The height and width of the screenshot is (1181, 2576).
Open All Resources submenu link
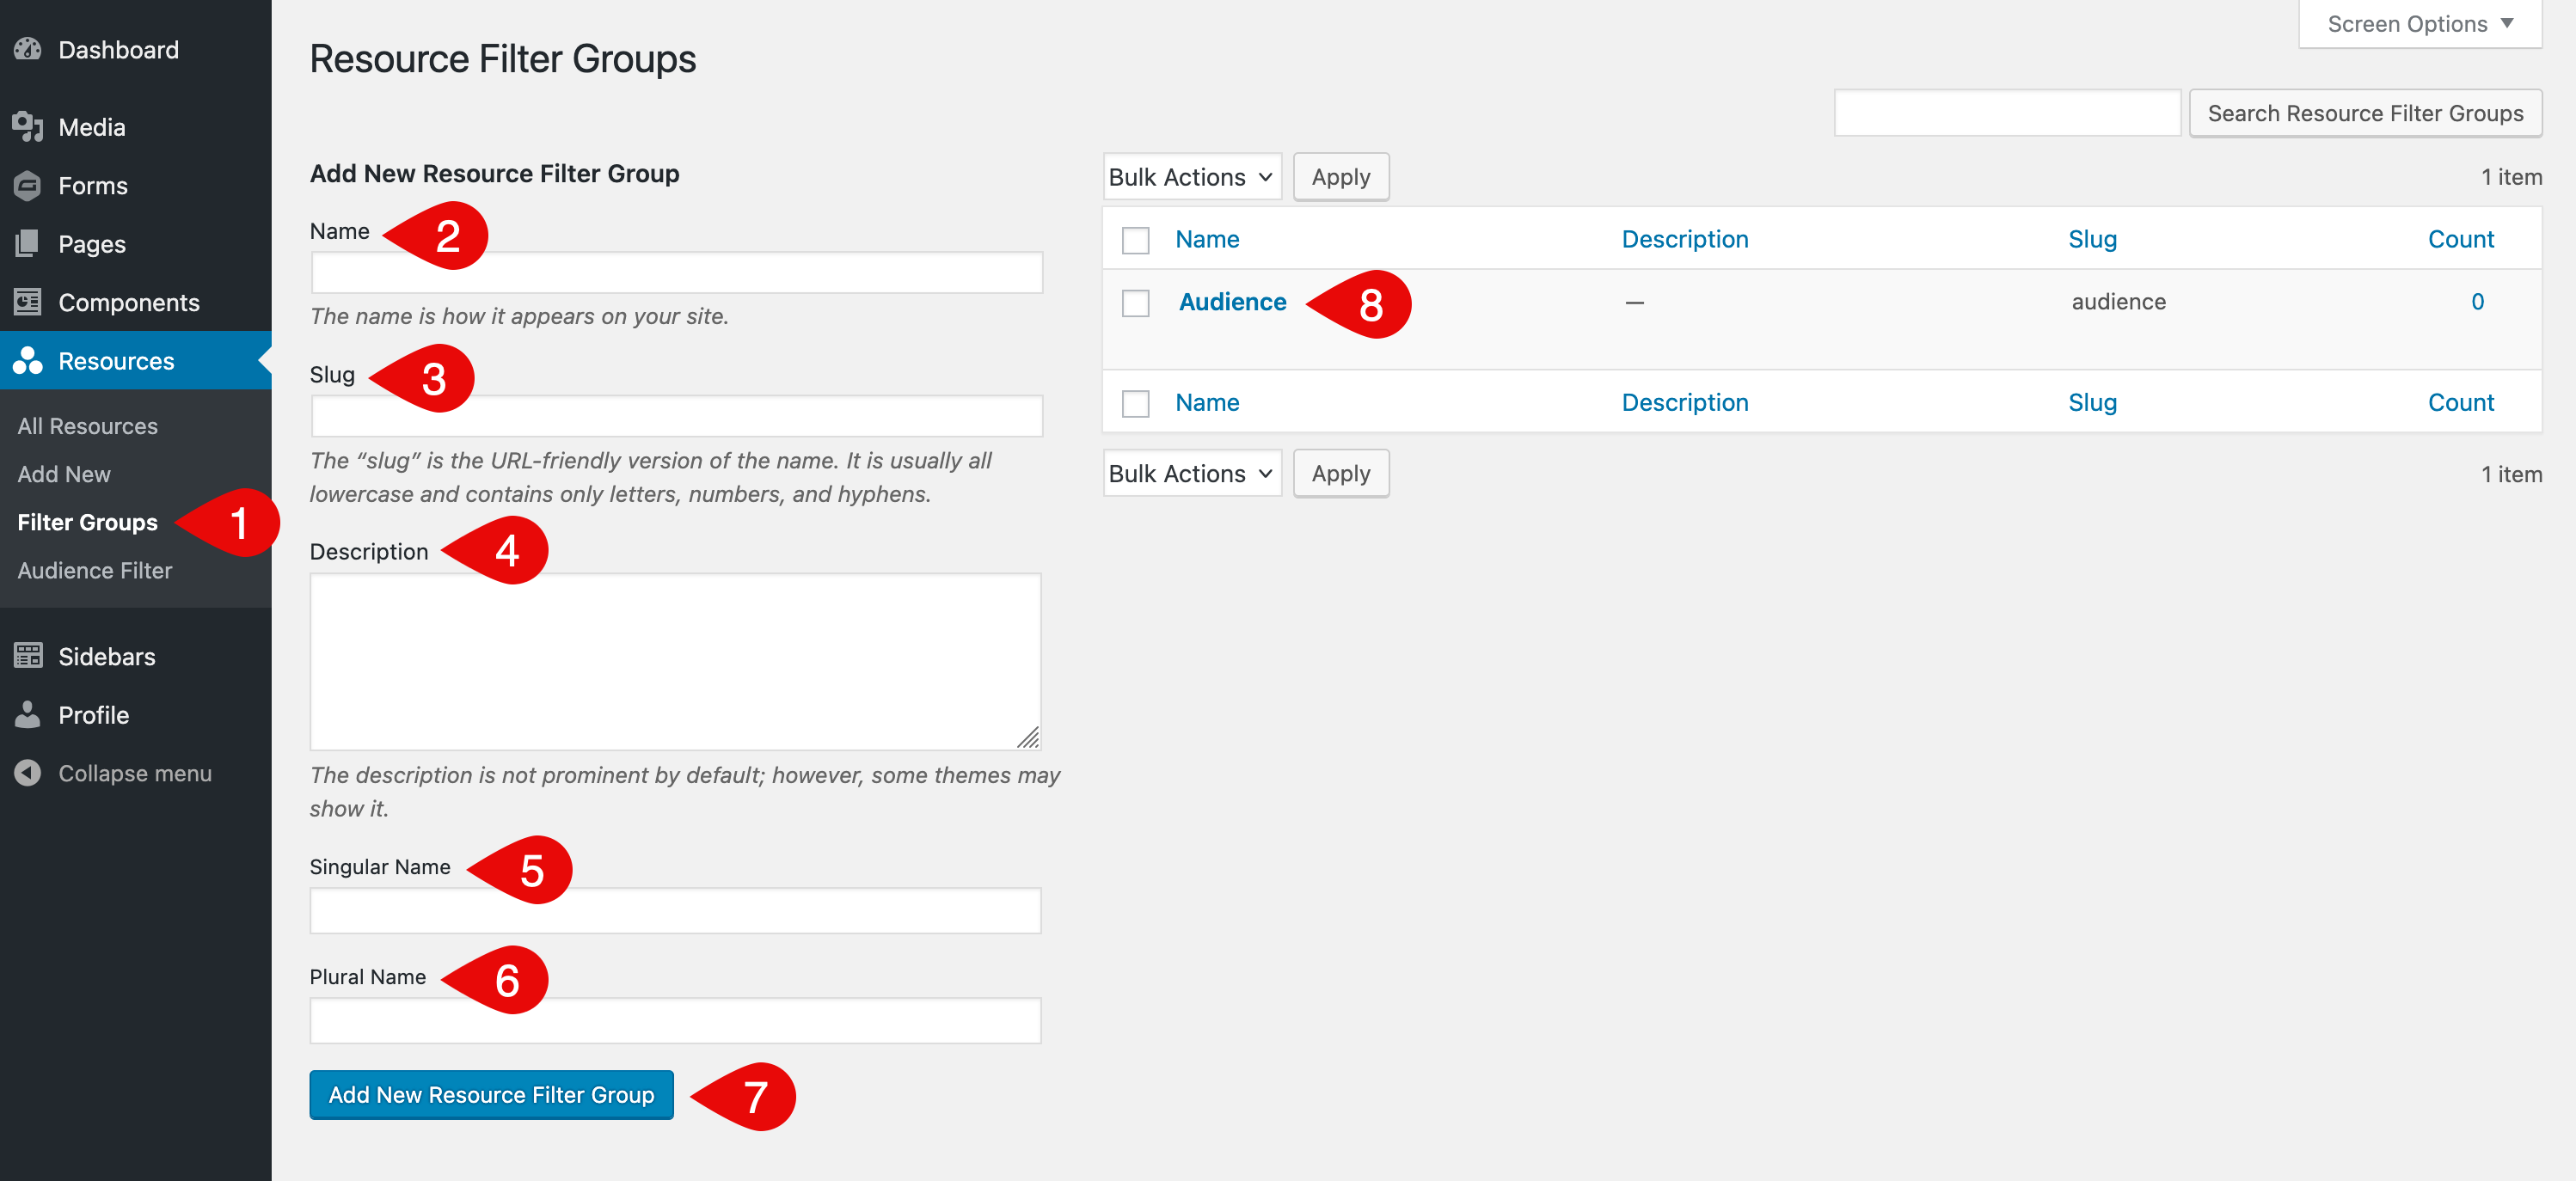(88, 425)
